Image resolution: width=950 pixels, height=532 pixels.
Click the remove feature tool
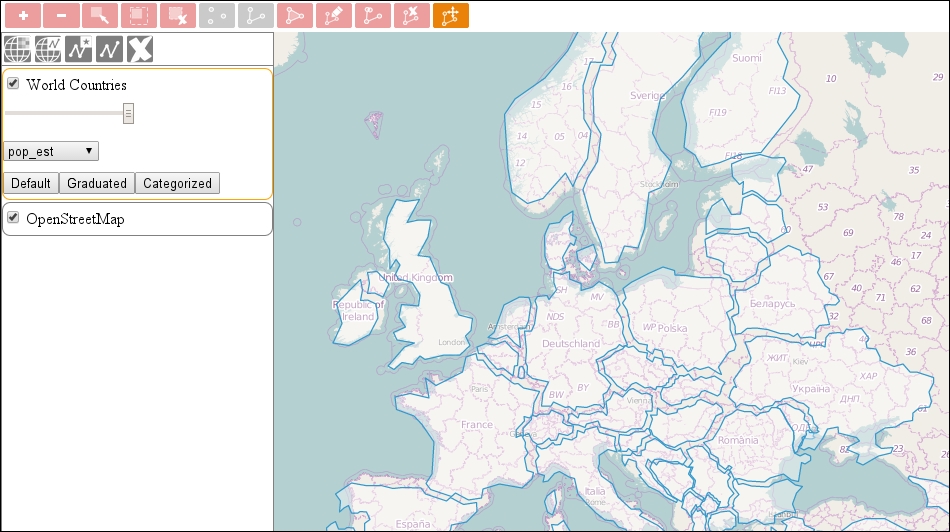coord(411,16)
